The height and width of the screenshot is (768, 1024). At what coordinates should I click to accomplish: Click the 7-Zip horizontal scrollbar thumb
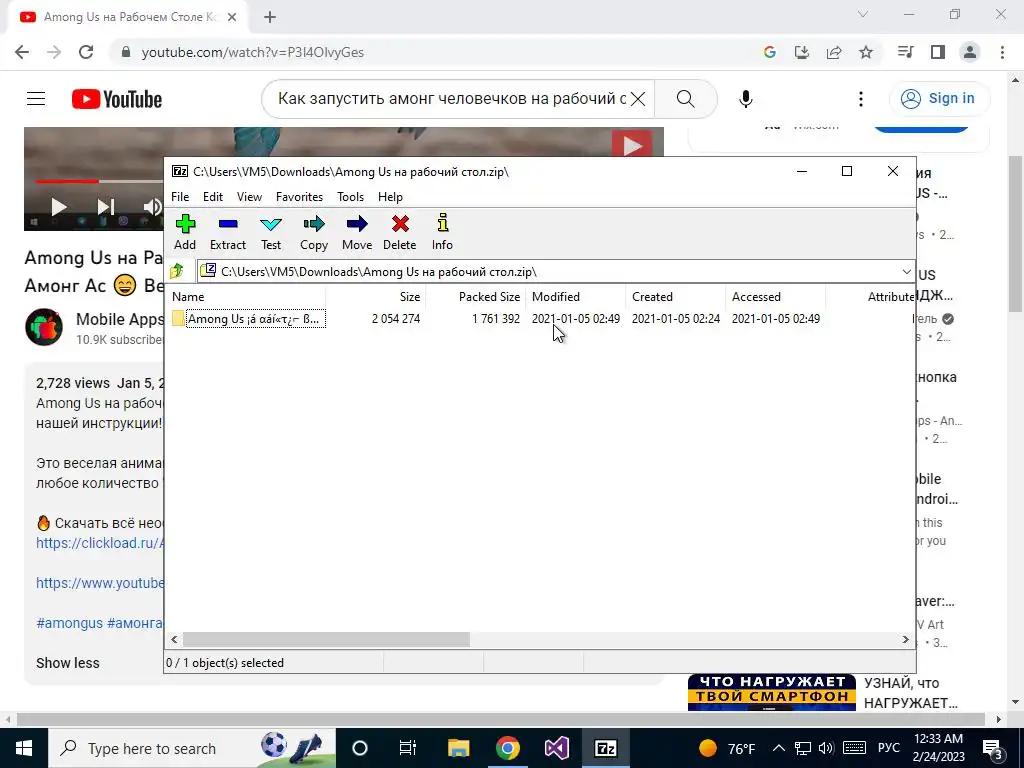[x=326, y=639]
